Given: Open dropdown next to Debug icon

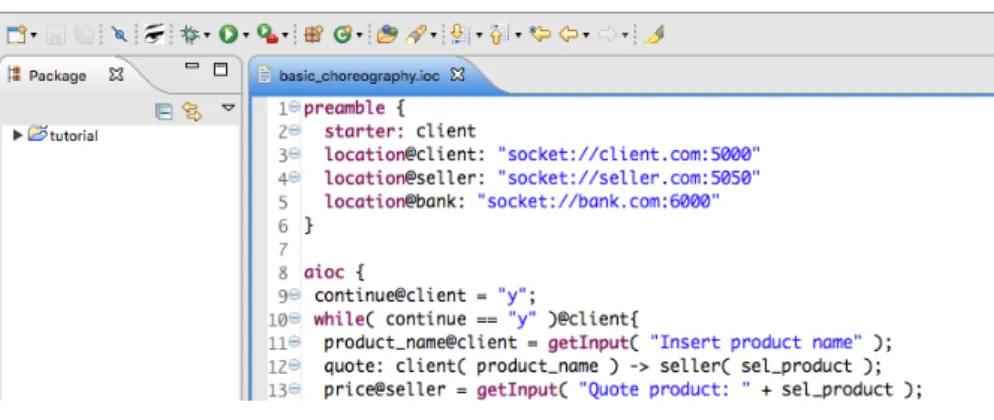Looking at the screenshot, I should click(x=207, y=35).
